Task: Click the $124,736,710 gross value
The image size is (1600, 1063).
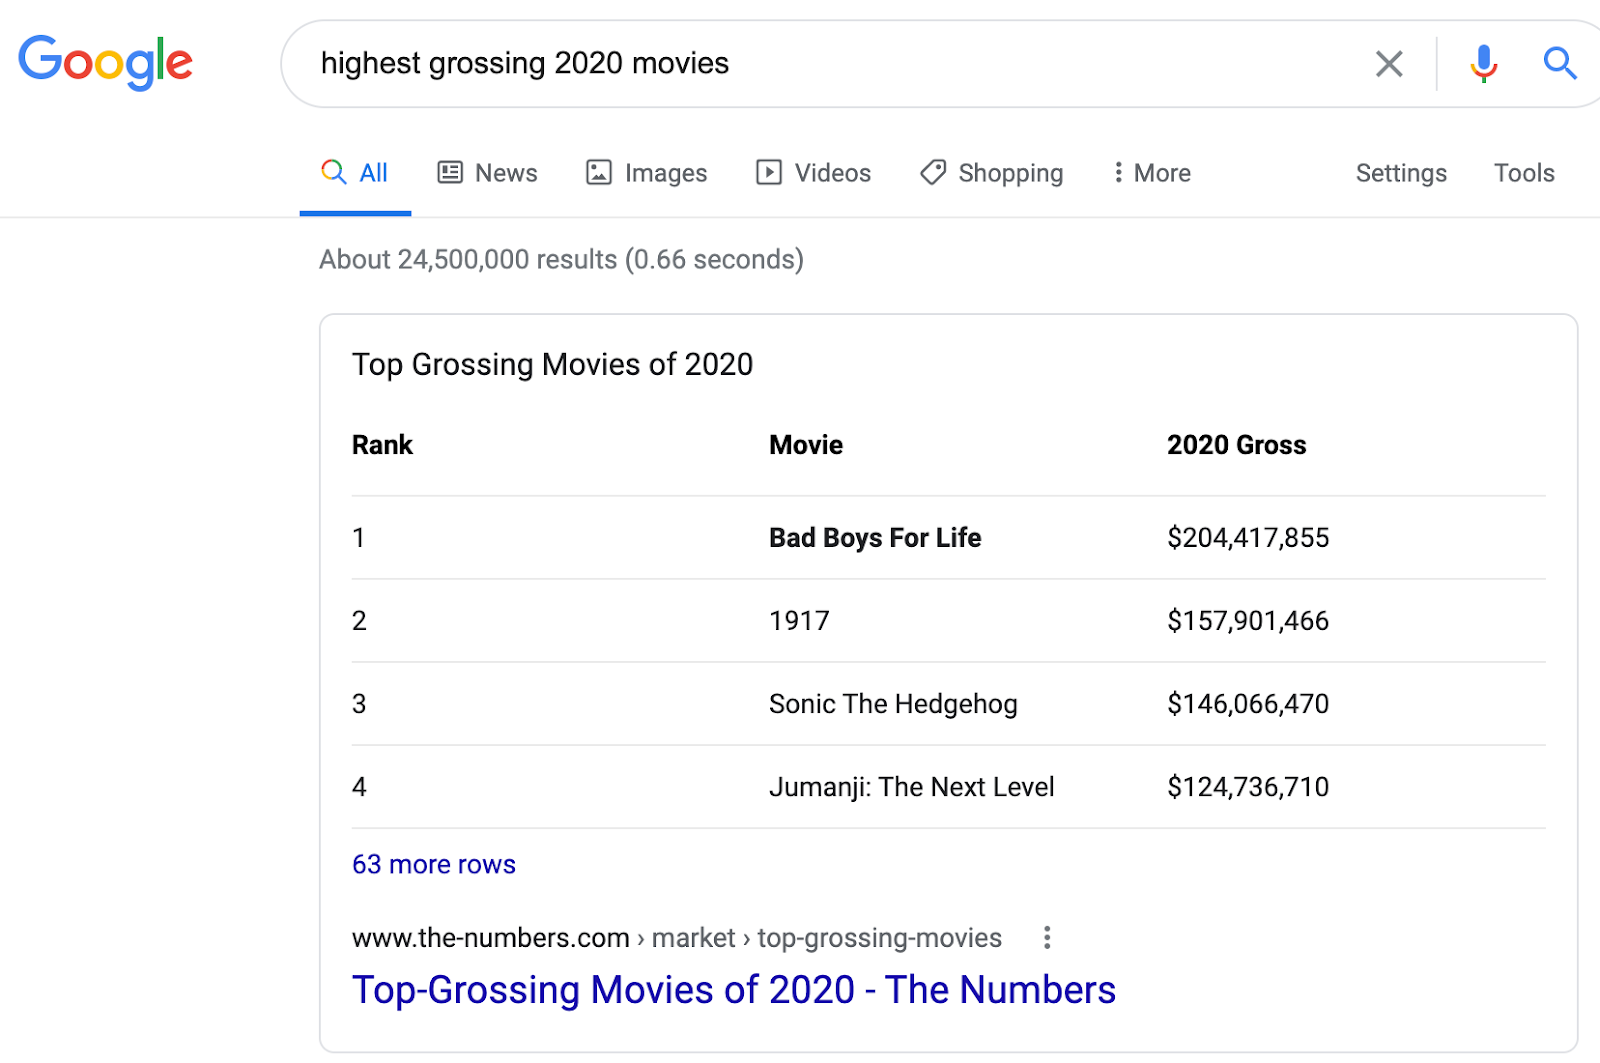Action: point(1248,787)
